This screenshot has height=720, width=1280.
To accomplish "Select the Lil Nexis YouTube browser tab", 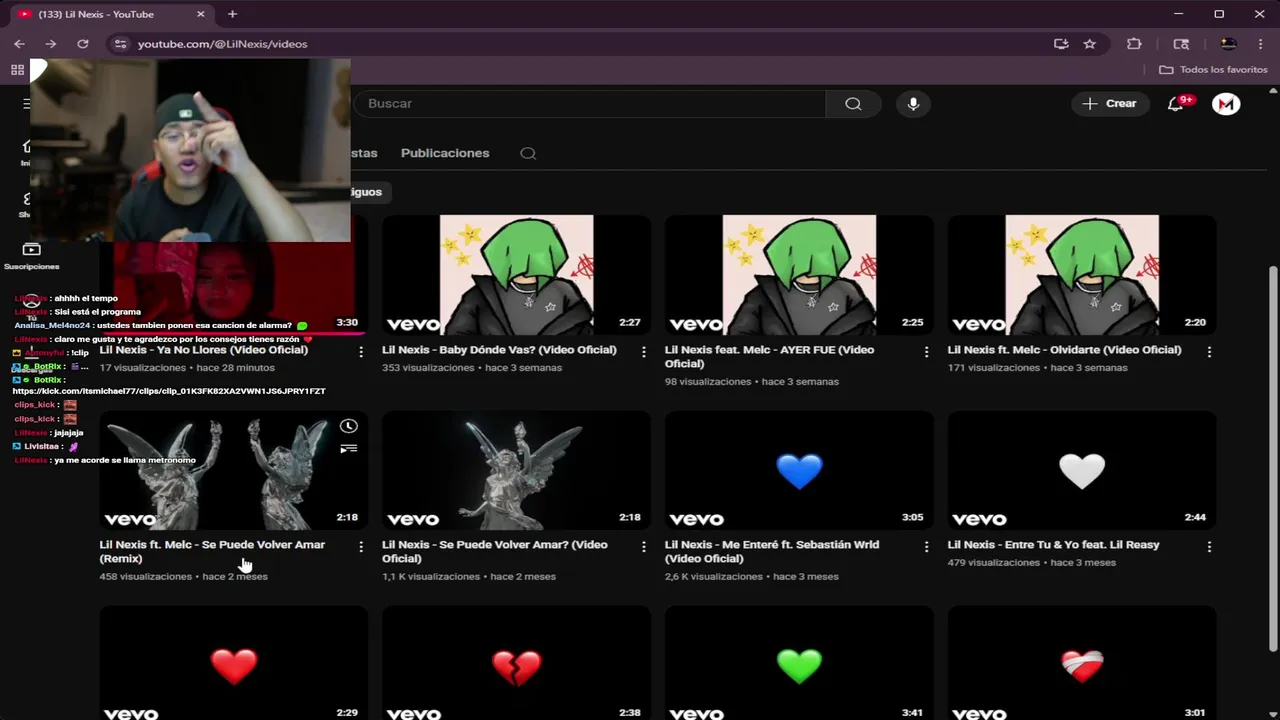I will click(110, 14).
